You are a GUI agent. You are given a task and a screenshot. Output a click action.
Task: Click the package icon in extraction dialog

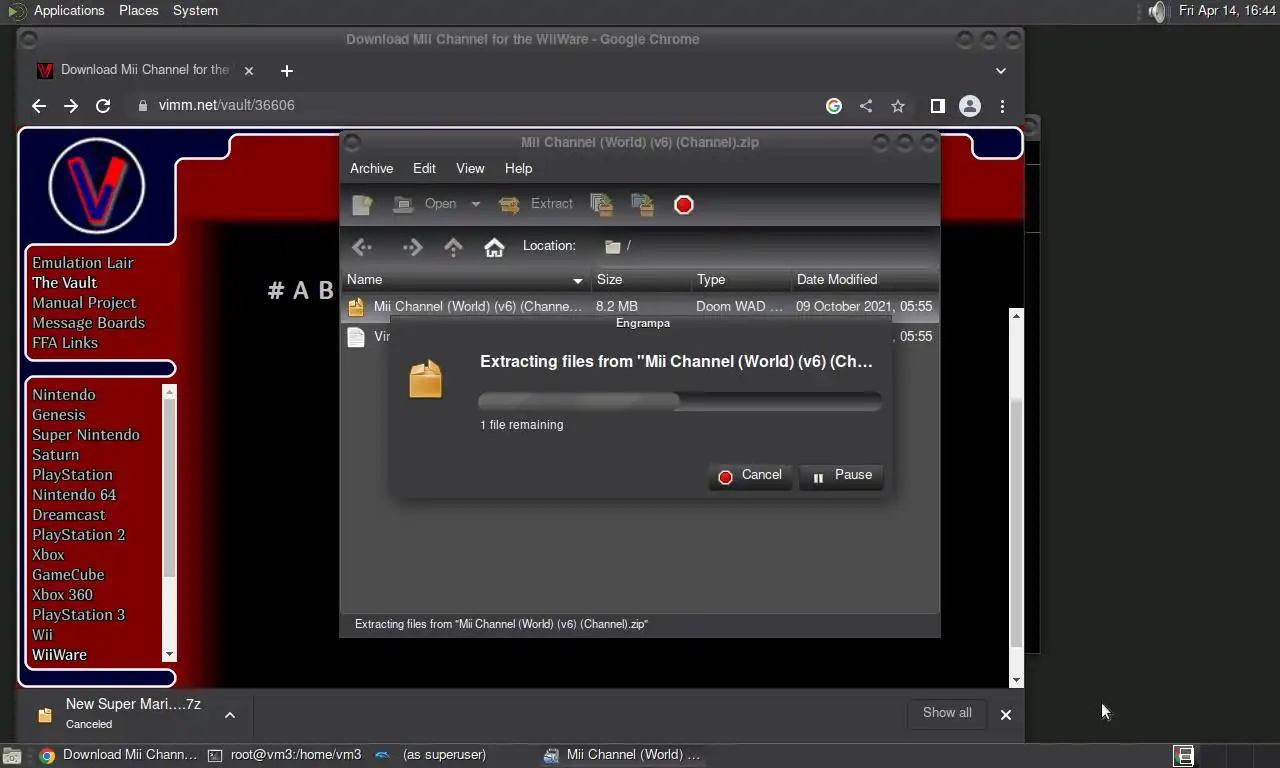[425, 380]
